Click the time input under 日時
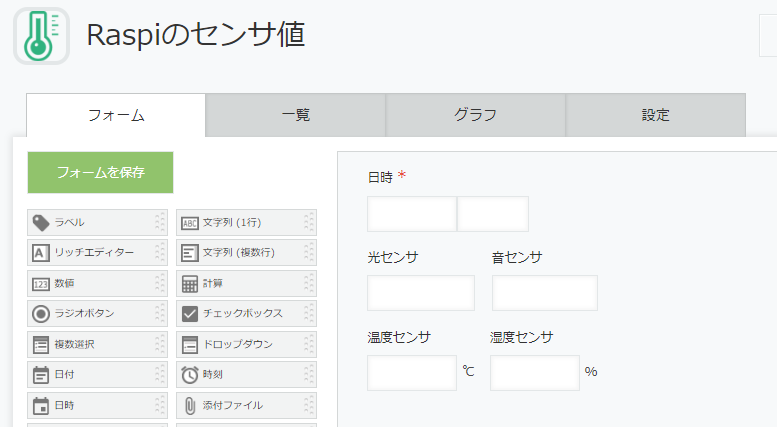 point(493,214)
